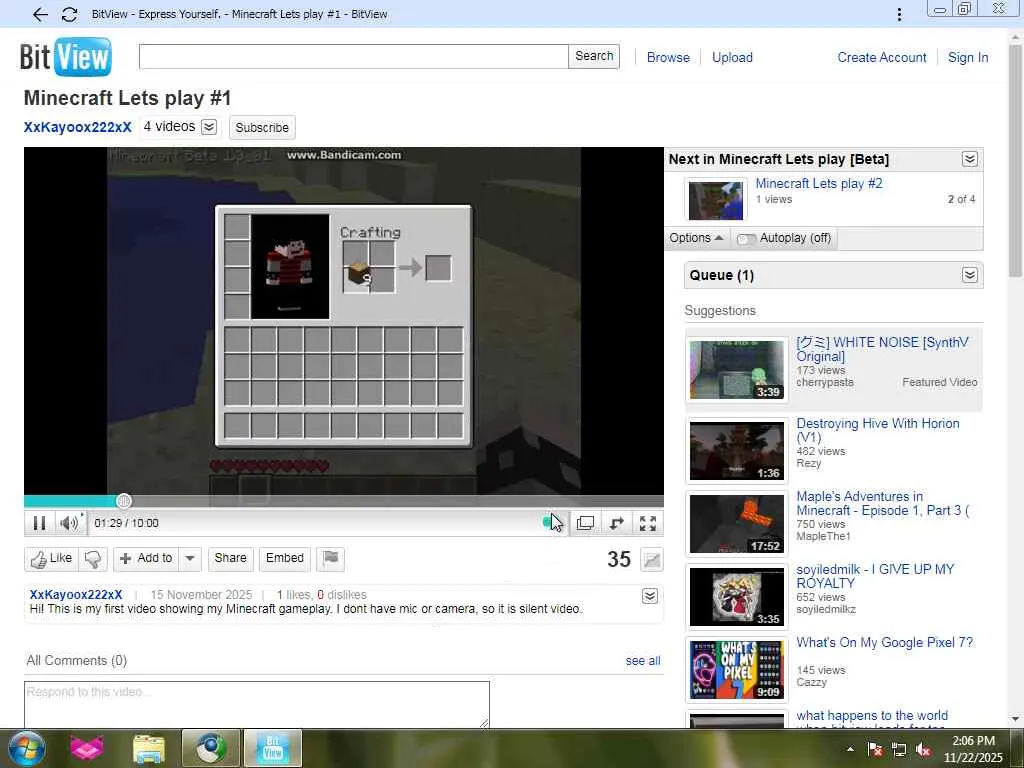This screenshot has width=1024, height=768.
Task: Reload the page with the refresh icon
Action: (69, 14)
